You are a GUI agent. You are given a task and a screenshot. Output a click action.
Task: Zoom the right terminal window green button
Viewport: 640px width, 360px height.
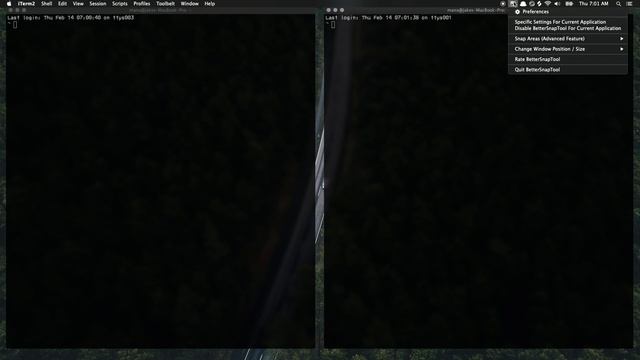click(342, 10)
